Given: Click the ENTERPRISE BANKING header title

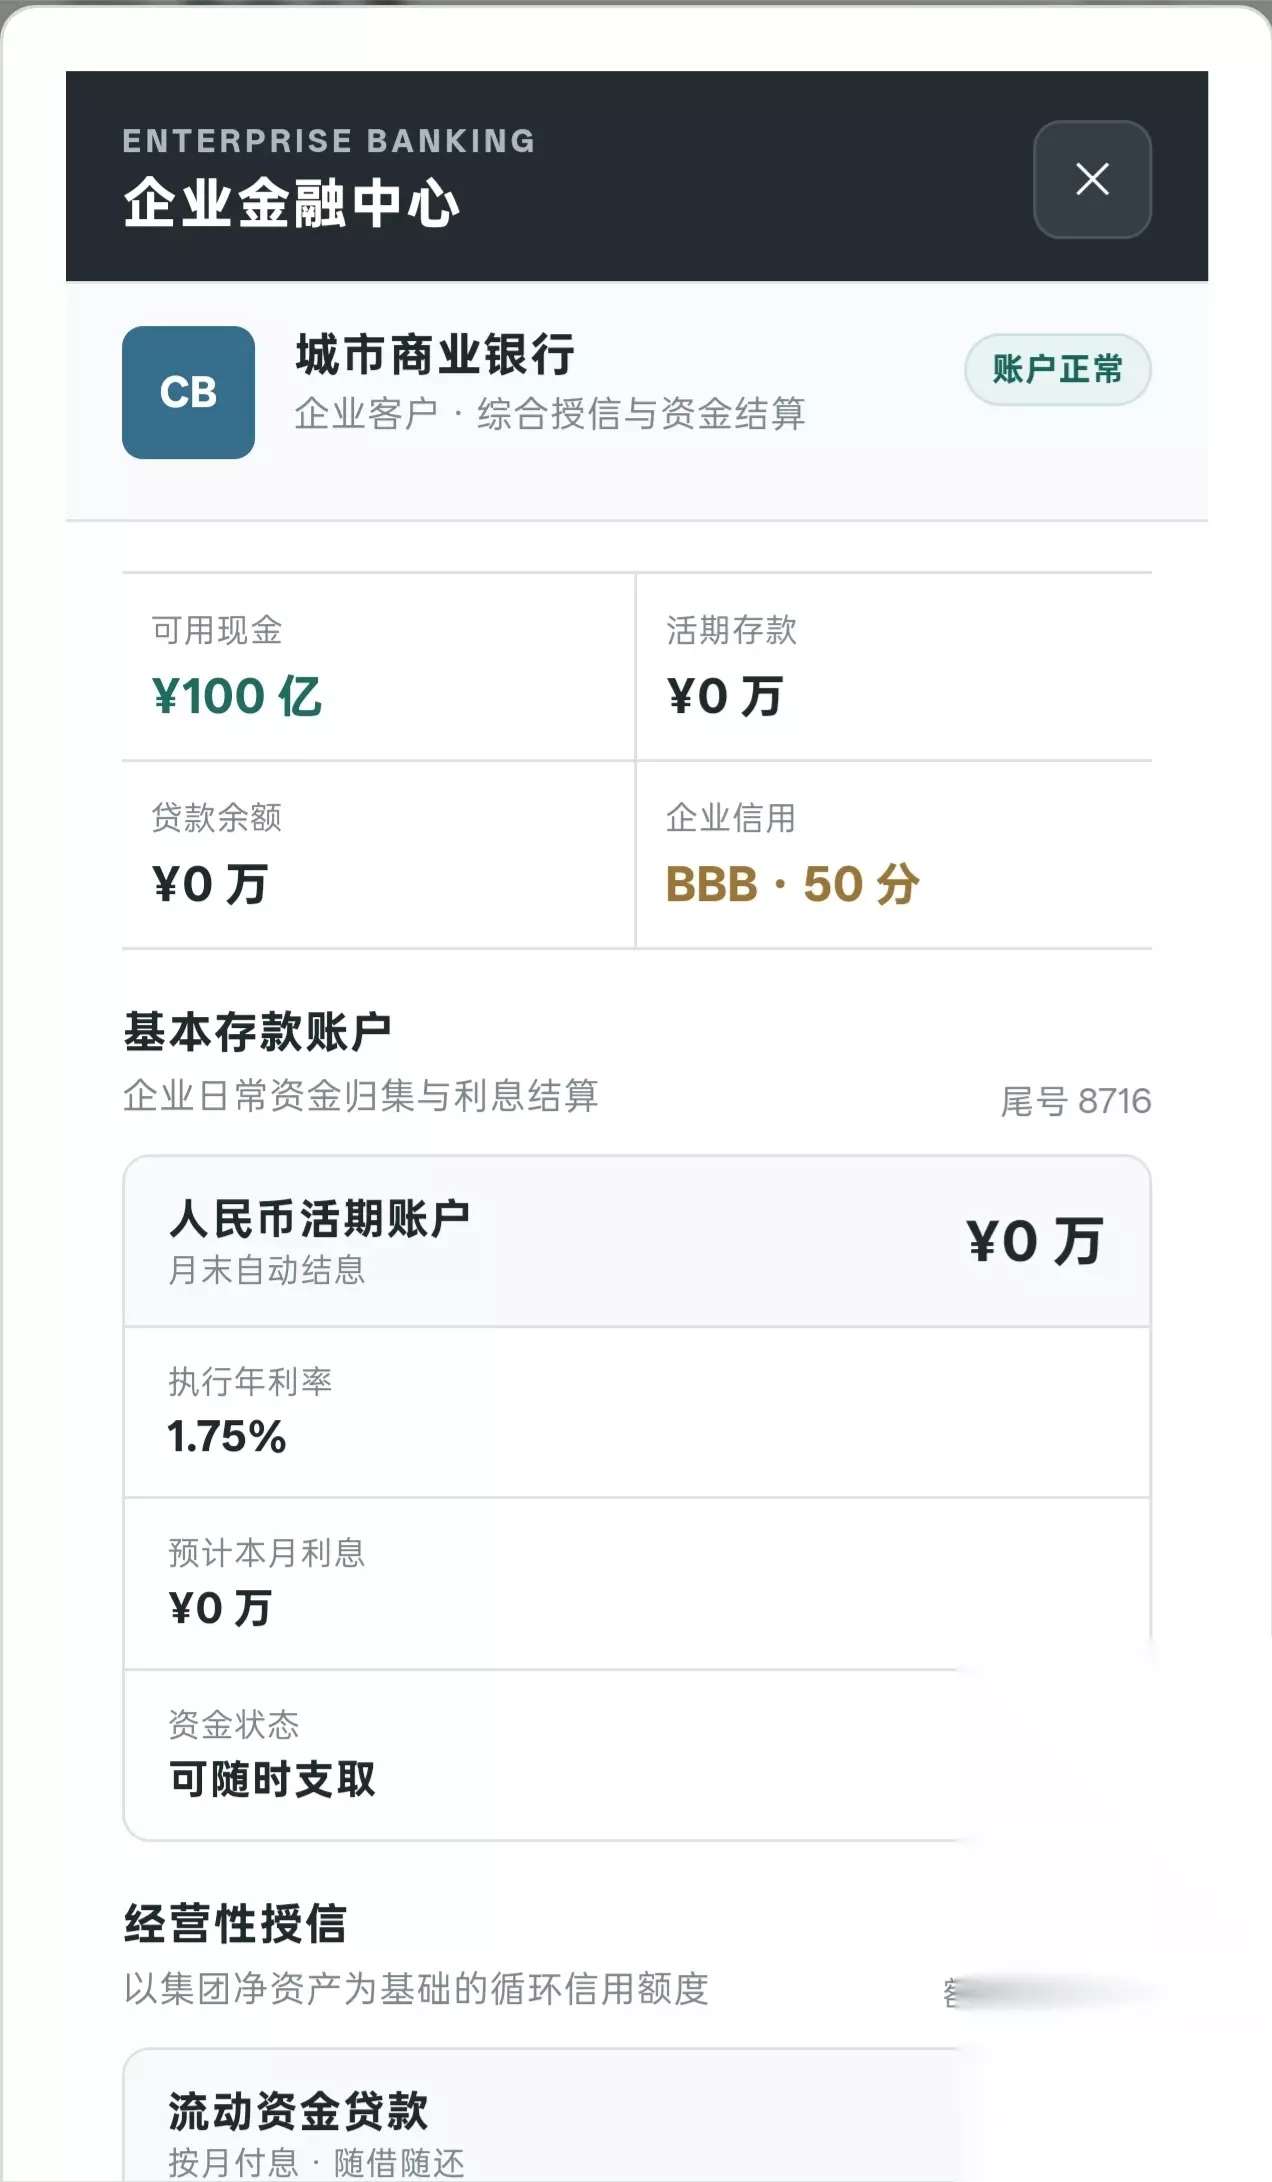Looking at the screenshot, I should [x=329, y=141].
